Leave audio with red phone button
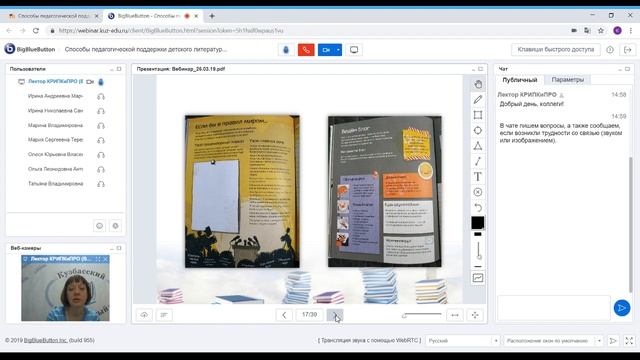This screenshot has height=360, width=640. (x=306, y=50)
